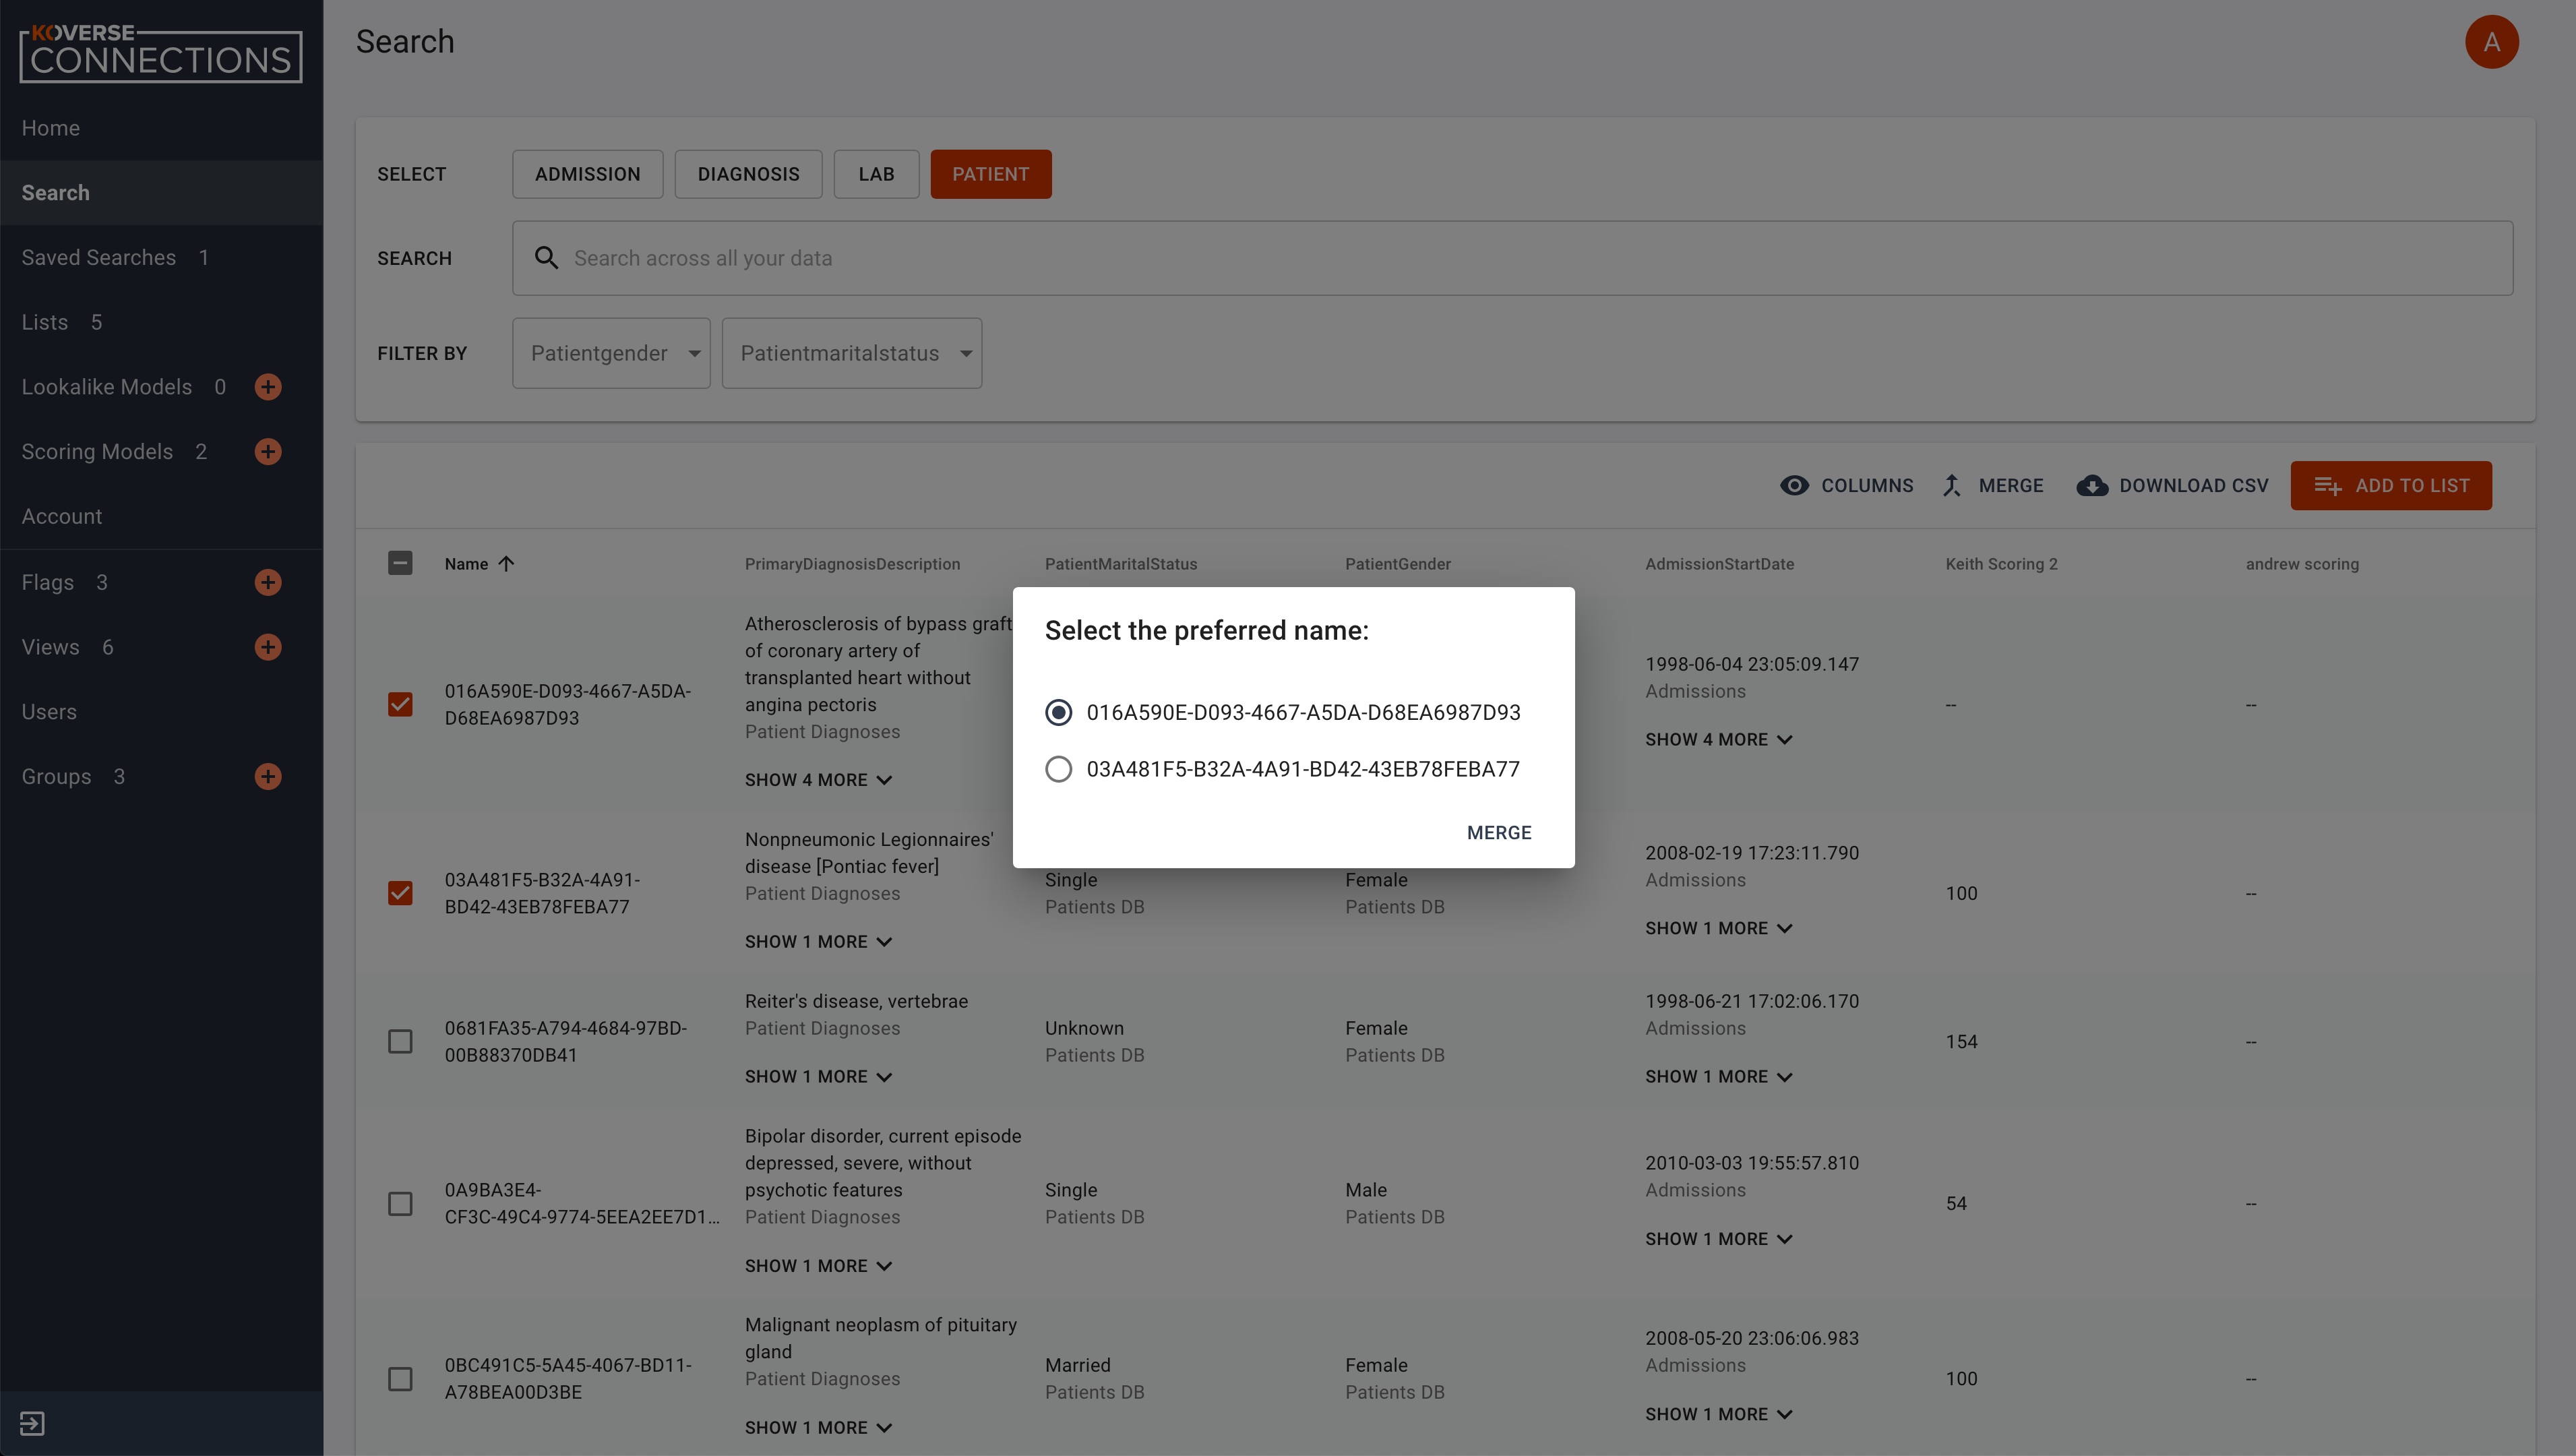Expand Show 4 More under Atherosclerosis diagnosis

818,780
